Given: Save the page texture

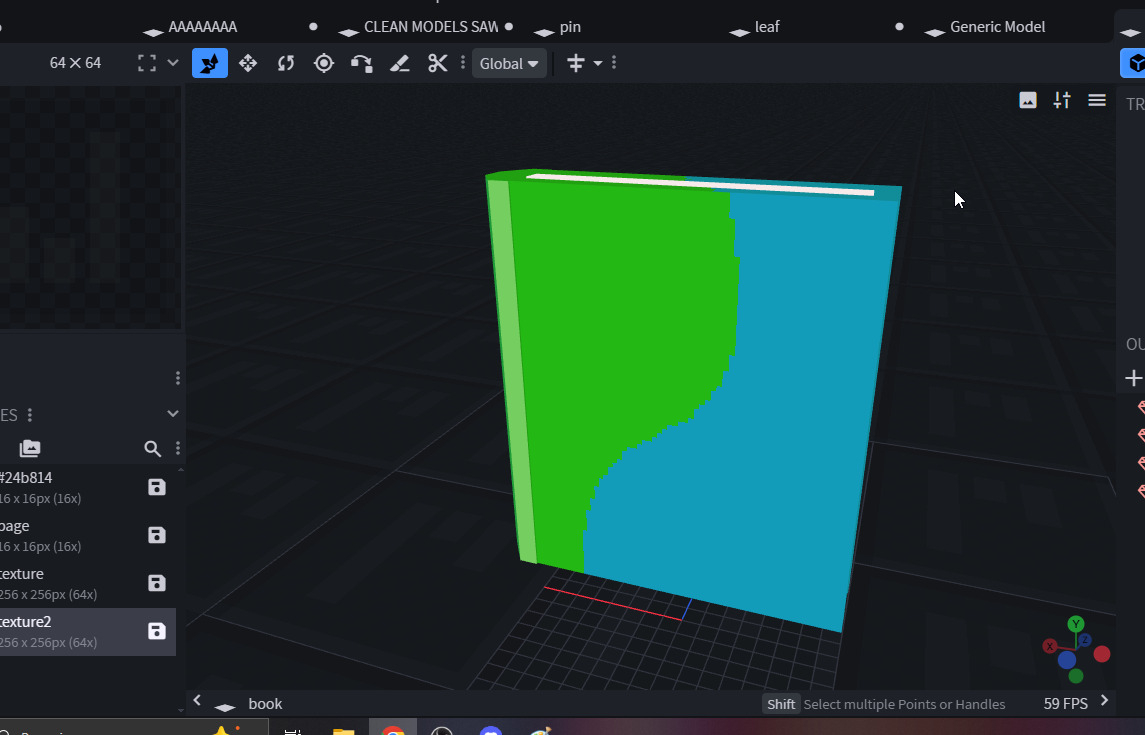Looking at the screenshot, I should point(157,535).
